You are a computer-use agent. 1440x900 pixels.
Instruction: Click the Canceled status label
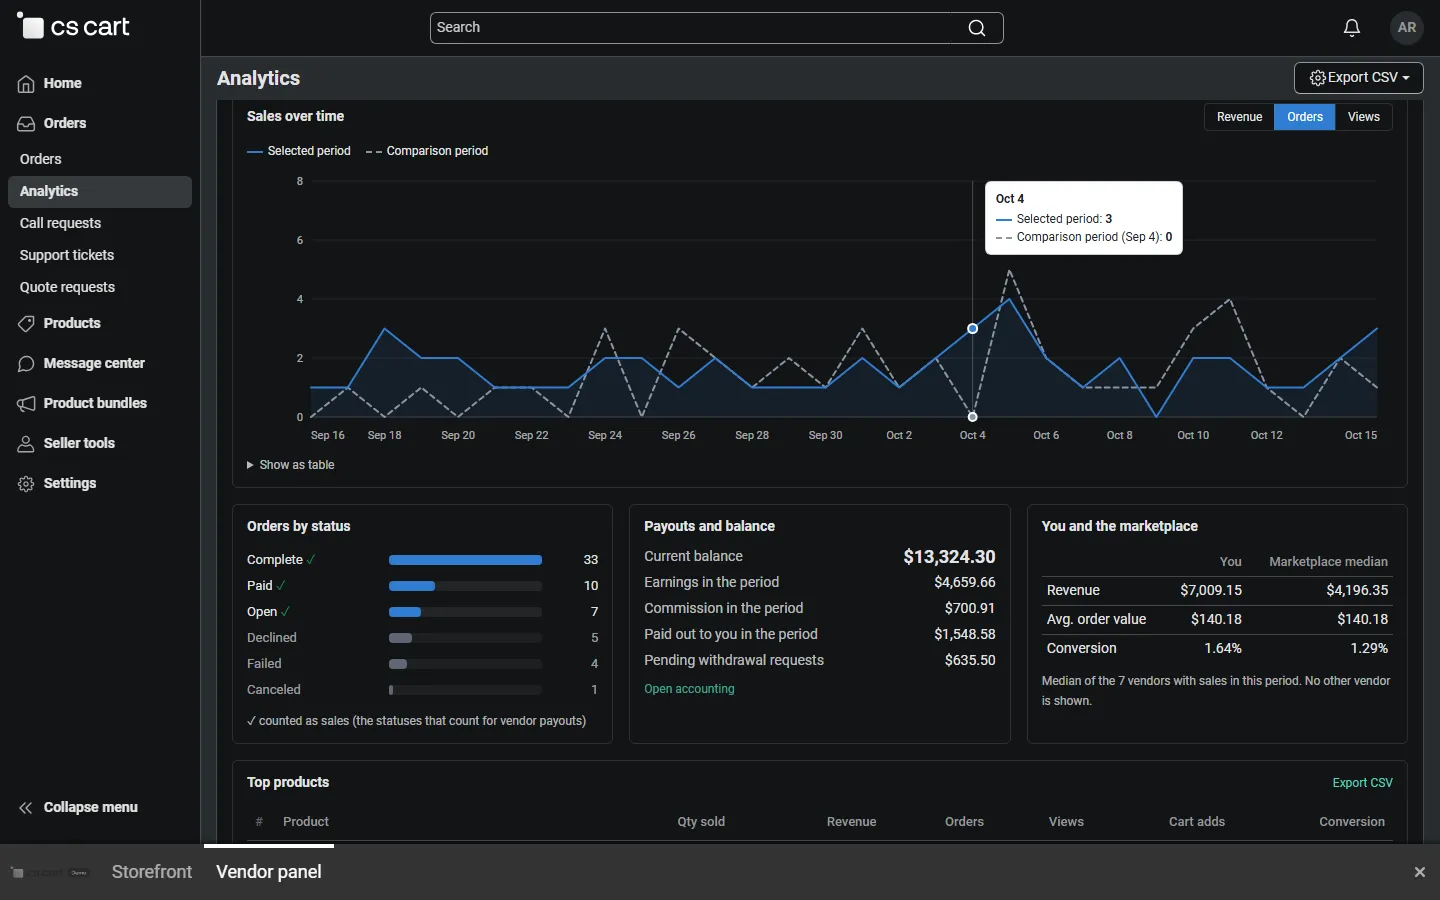274,690
